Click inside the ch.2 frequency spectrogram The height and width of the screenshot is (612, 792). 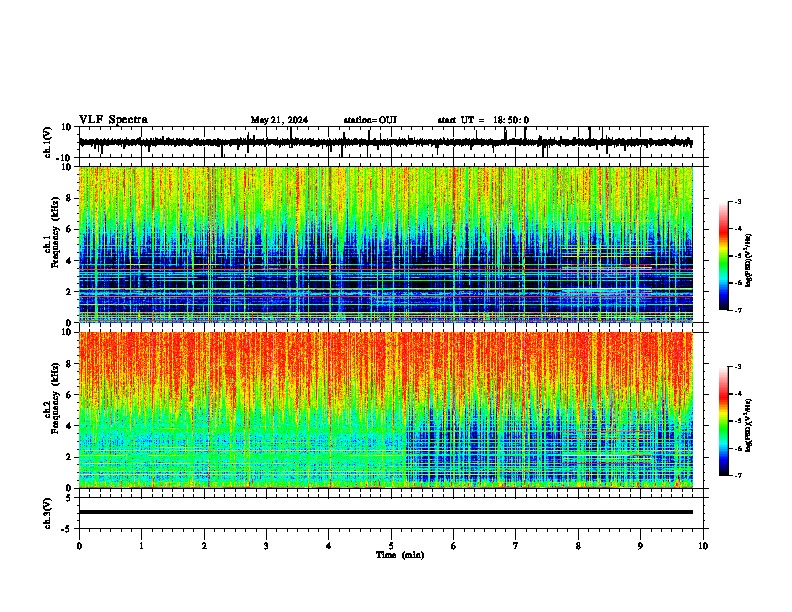pyautogui.click(x=386, y=410)
